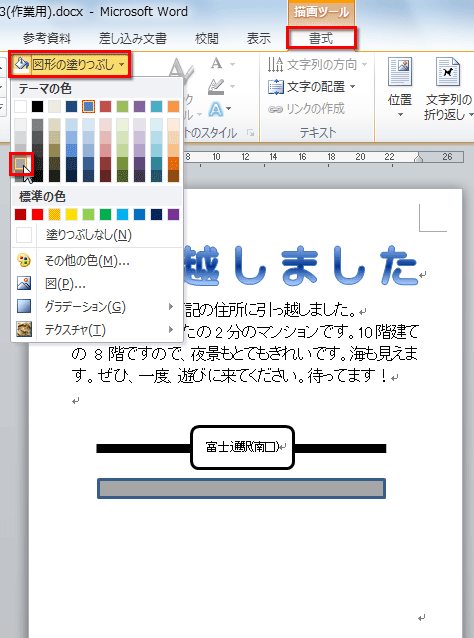Open the 位置 position button
Image resolution: width=474 pixels, height=638 pixels.
(400, 88)
